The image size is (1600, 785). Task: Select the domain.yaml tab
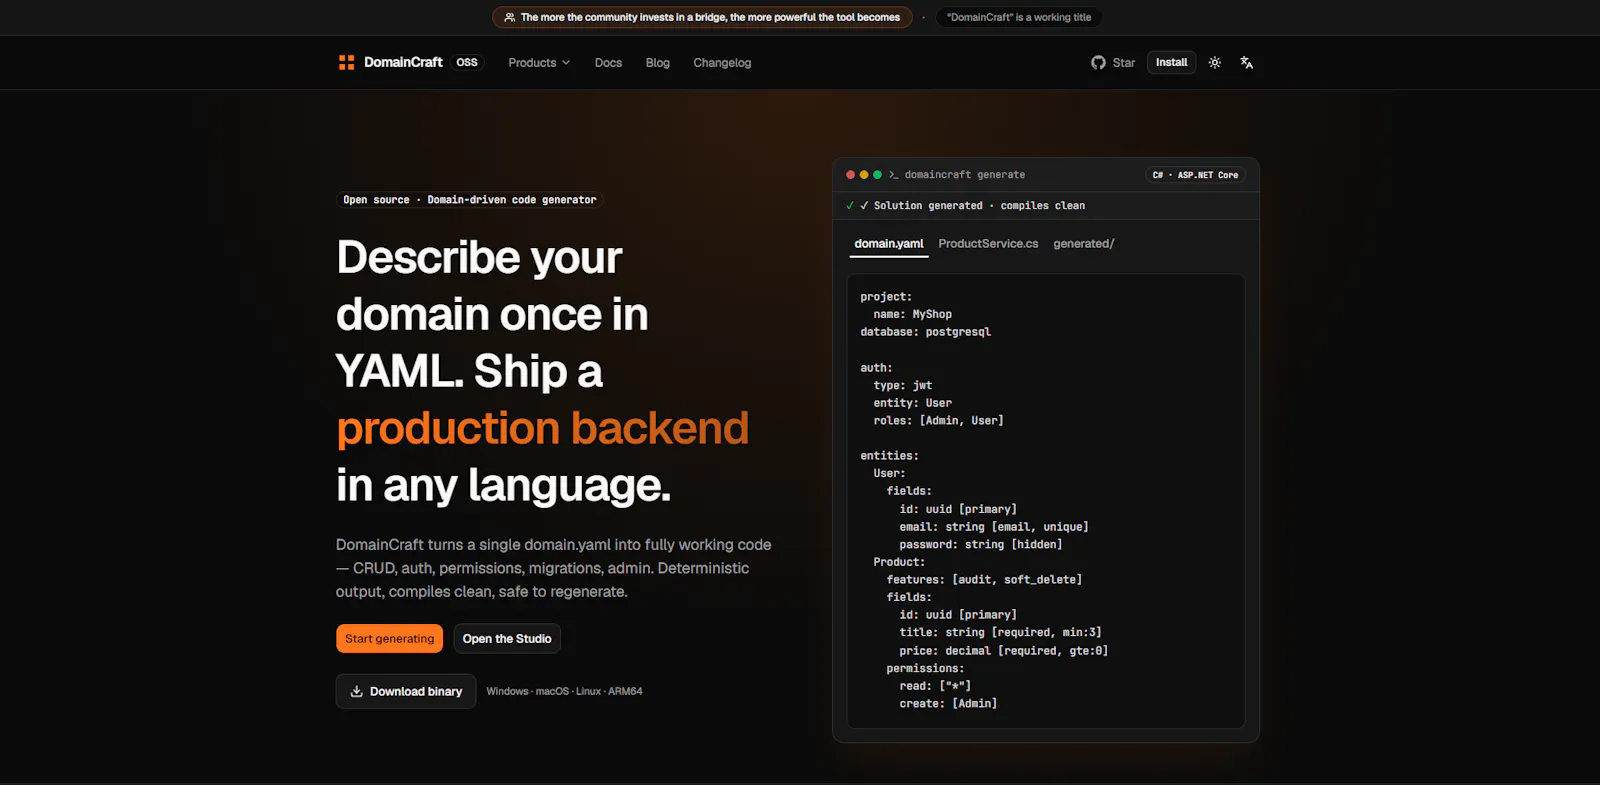pos(889,244)
